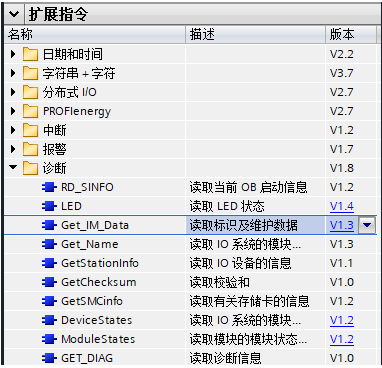
Task: Click the LED instruction block icon
Action: tap(49, 206)
